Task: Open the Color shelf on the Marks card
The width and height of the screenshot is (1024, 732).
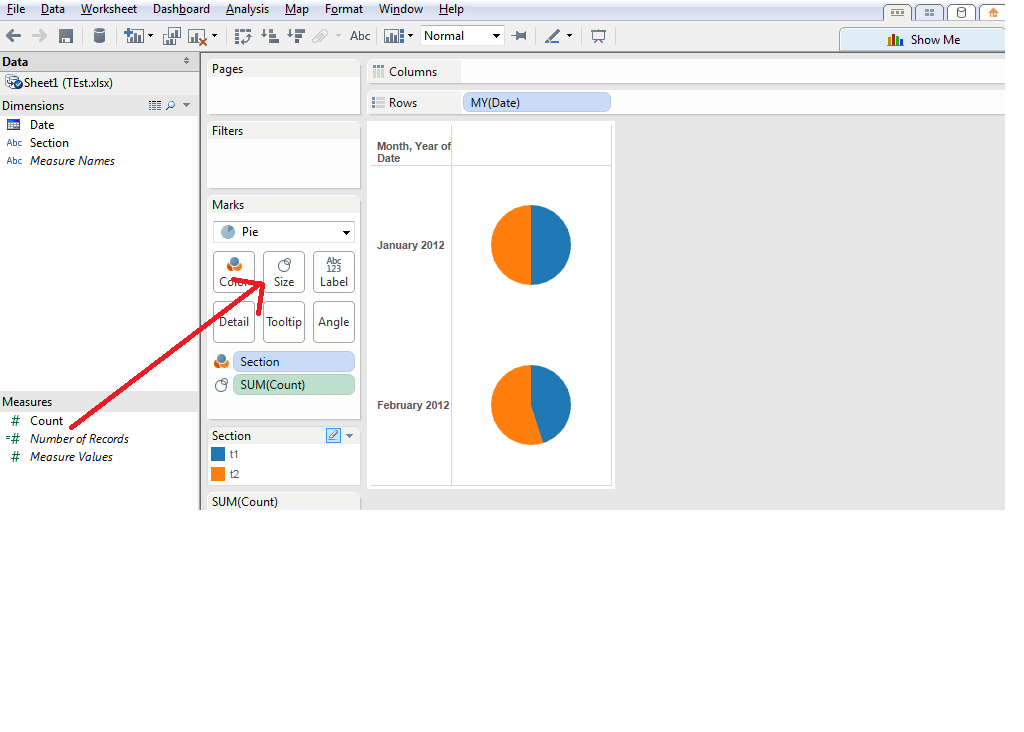Action: [233, 271]
